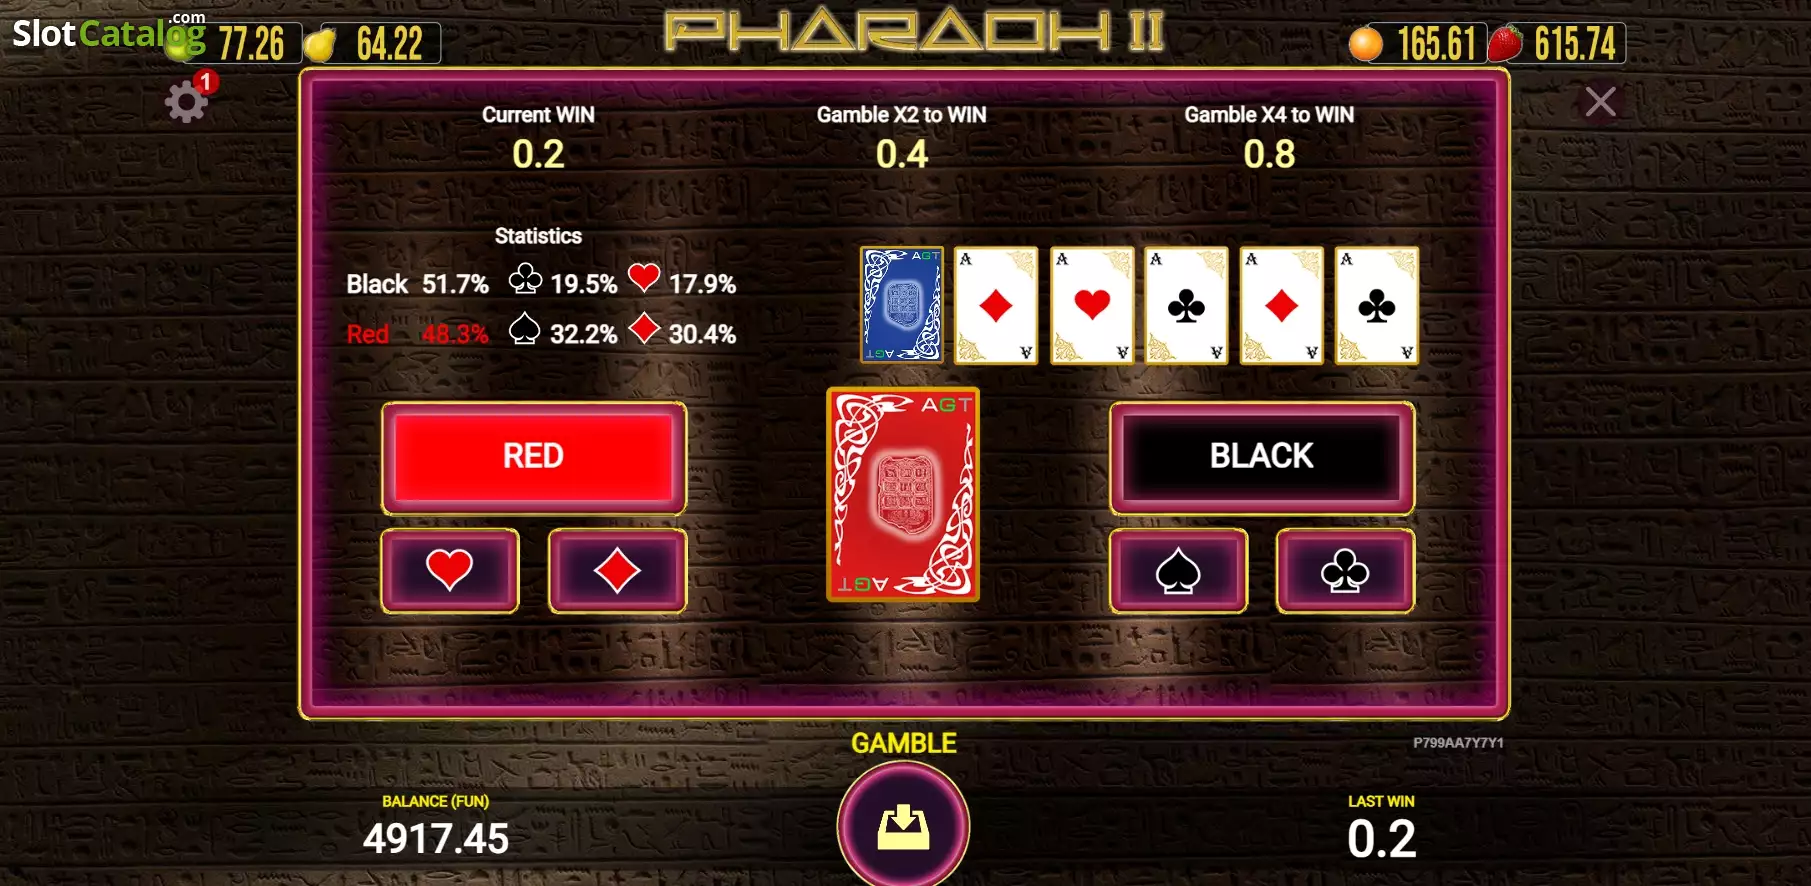Open the settings gear icon

tap(187, 101)
